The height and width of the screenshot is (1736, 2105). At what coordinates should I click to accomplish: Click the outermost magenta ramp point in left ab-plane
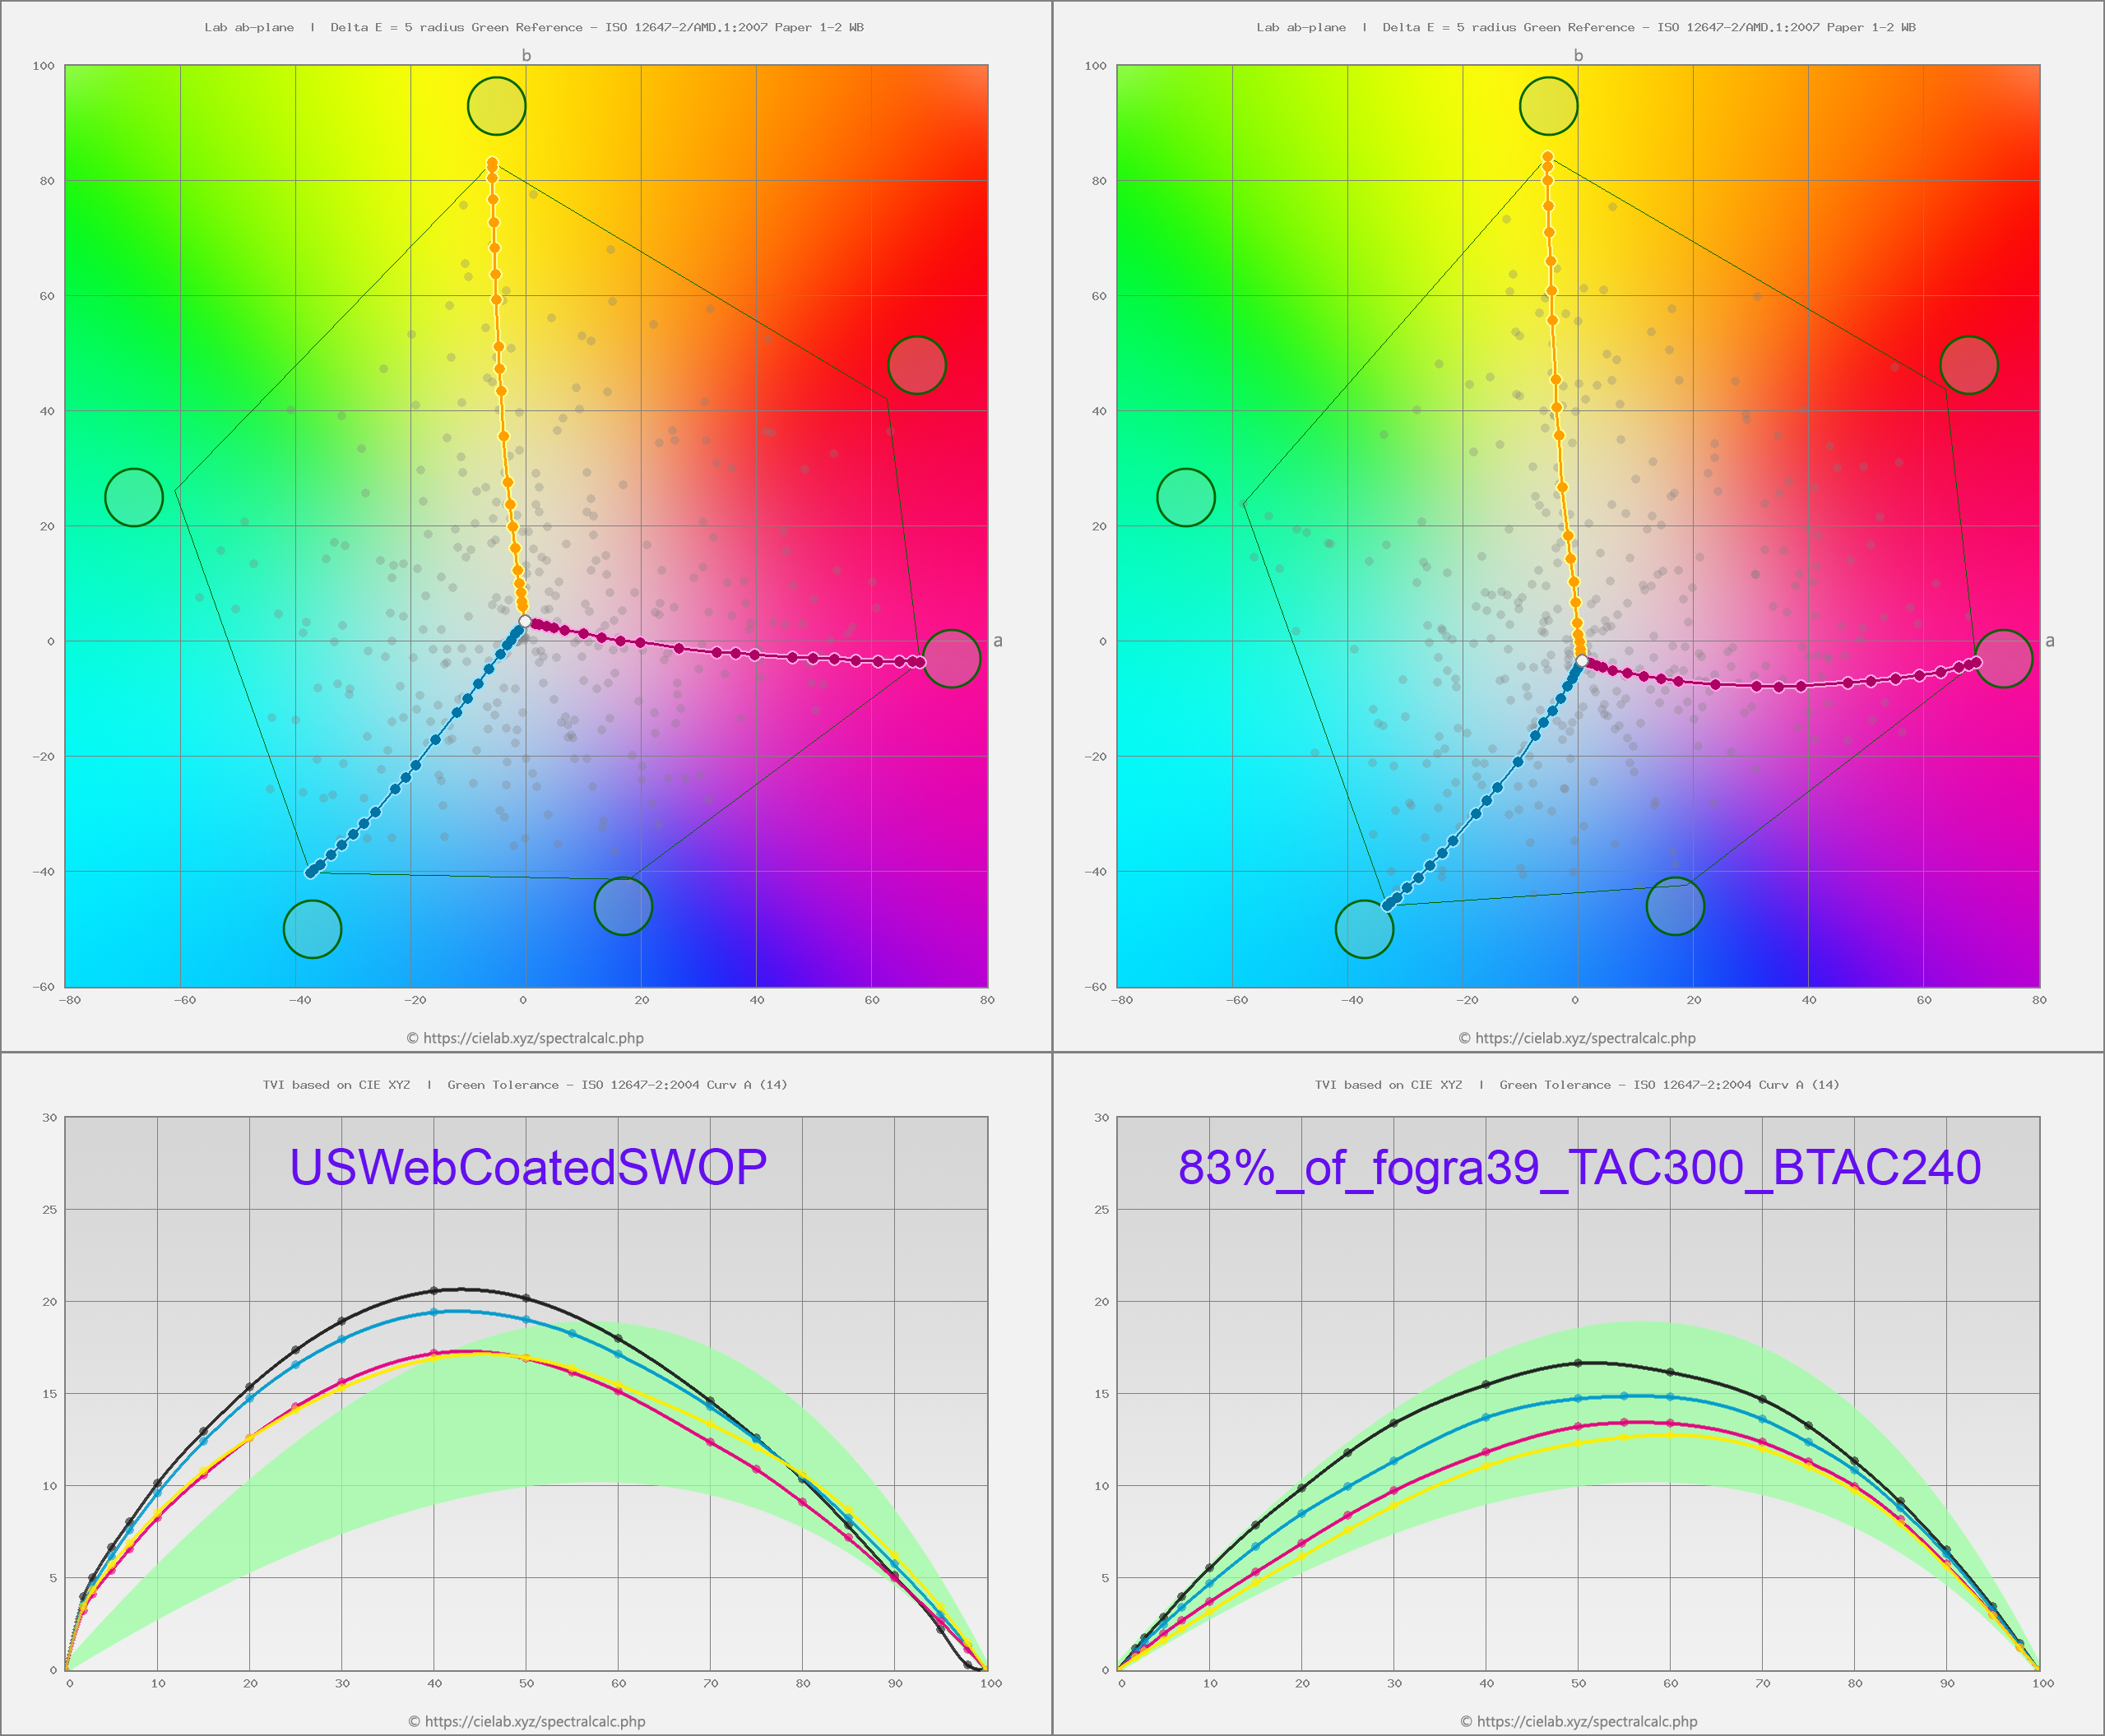[920, 662]
